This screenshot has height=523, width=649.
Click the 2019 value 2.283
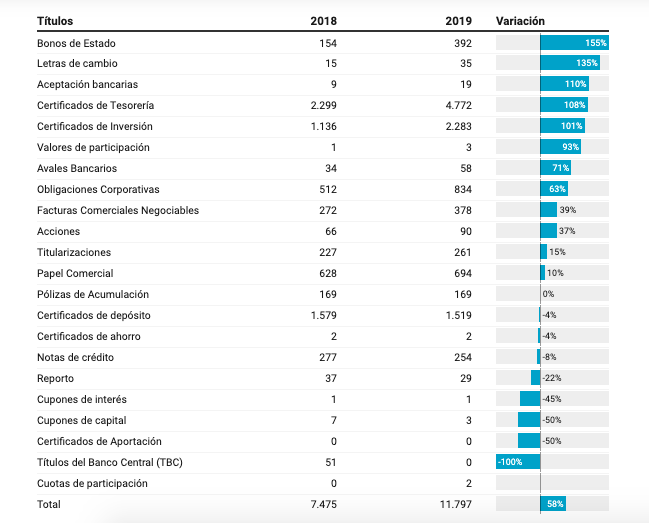pyautogui.click(x=459, y=127)
